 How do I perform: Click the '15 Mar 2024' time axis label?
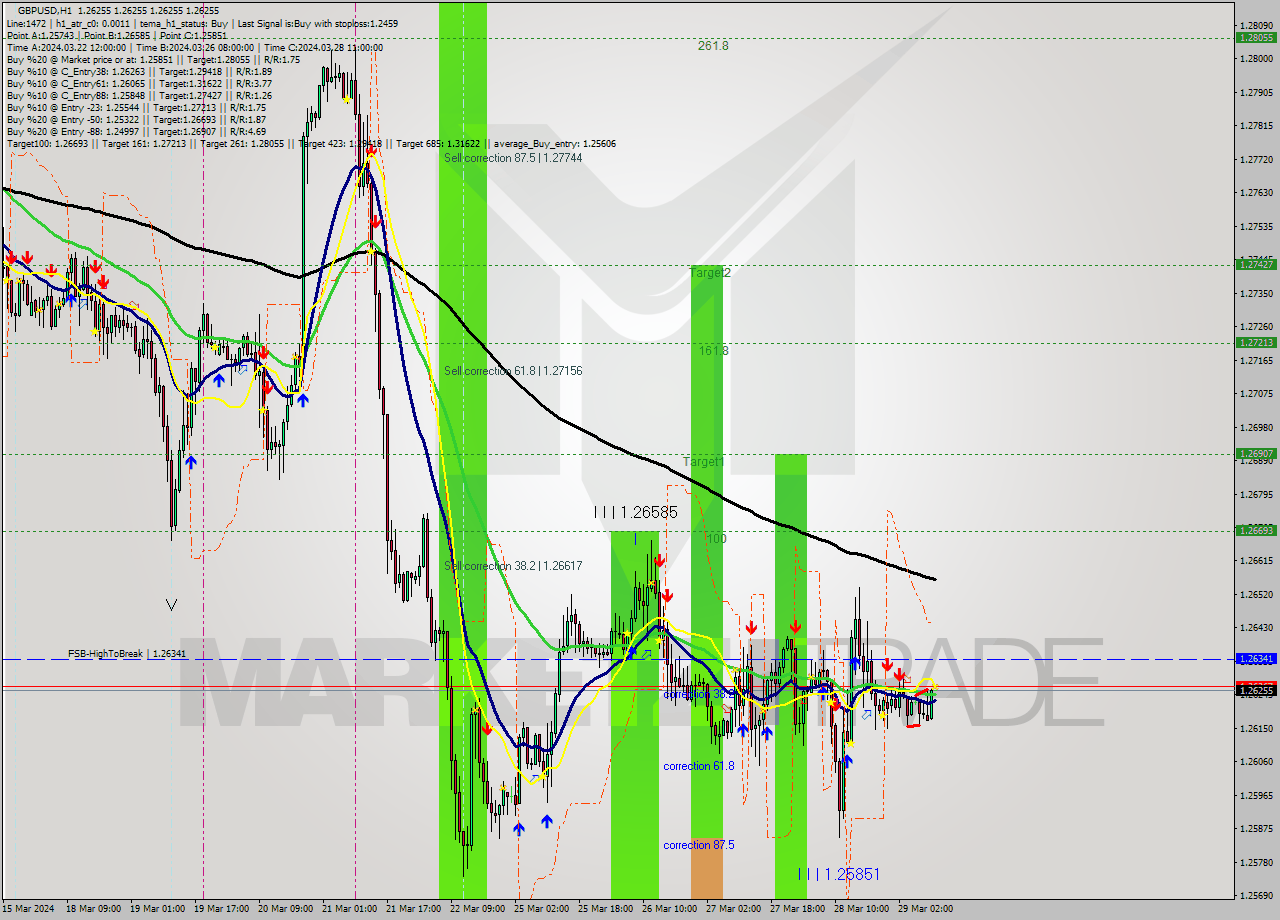click(28, 909)
